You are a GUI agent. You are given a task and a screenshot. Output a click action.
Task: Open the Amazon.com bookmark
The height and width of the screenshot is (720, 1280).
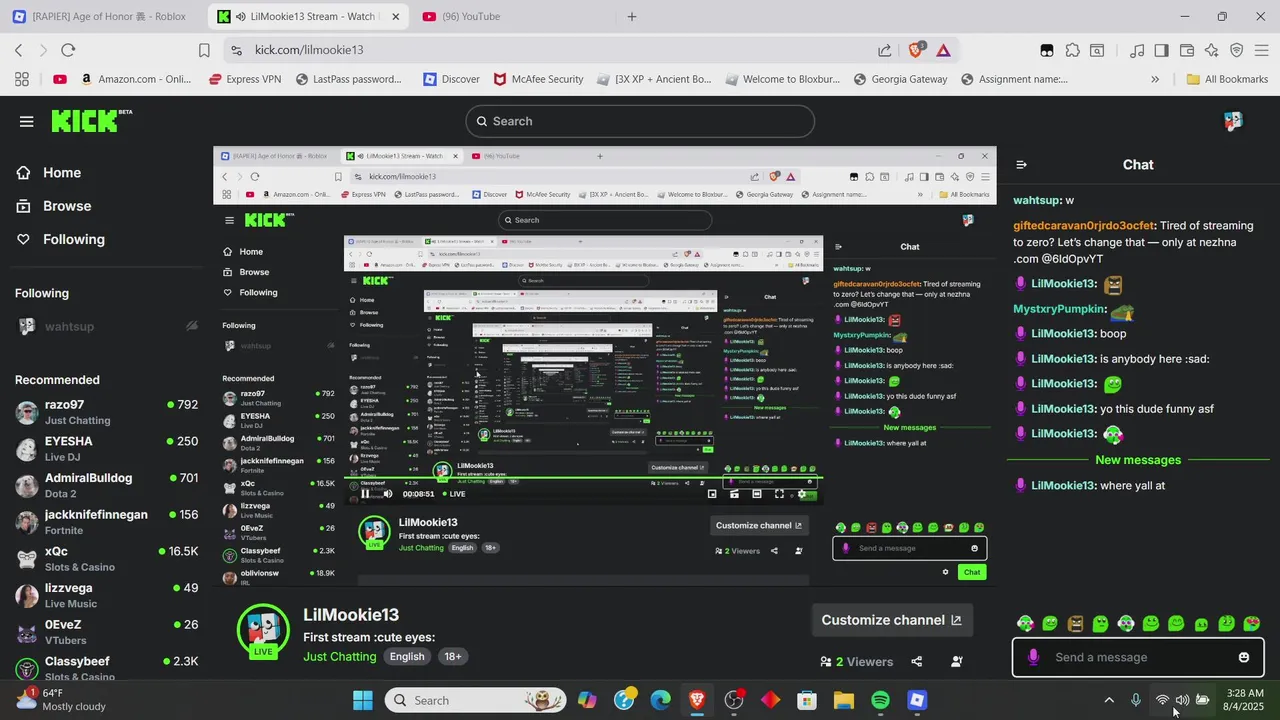point(135,79)
